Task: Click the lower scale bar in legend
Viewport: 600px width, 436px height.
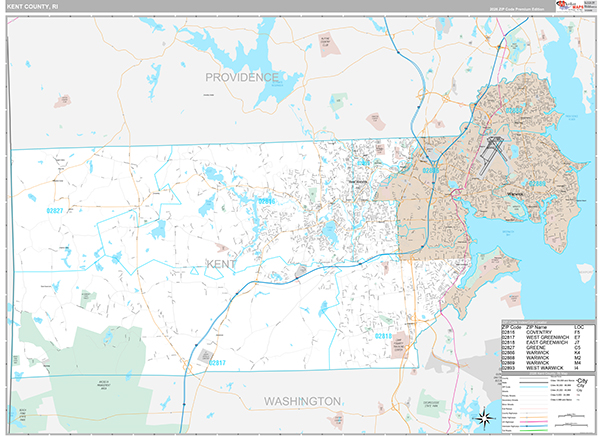Action: 571,425
